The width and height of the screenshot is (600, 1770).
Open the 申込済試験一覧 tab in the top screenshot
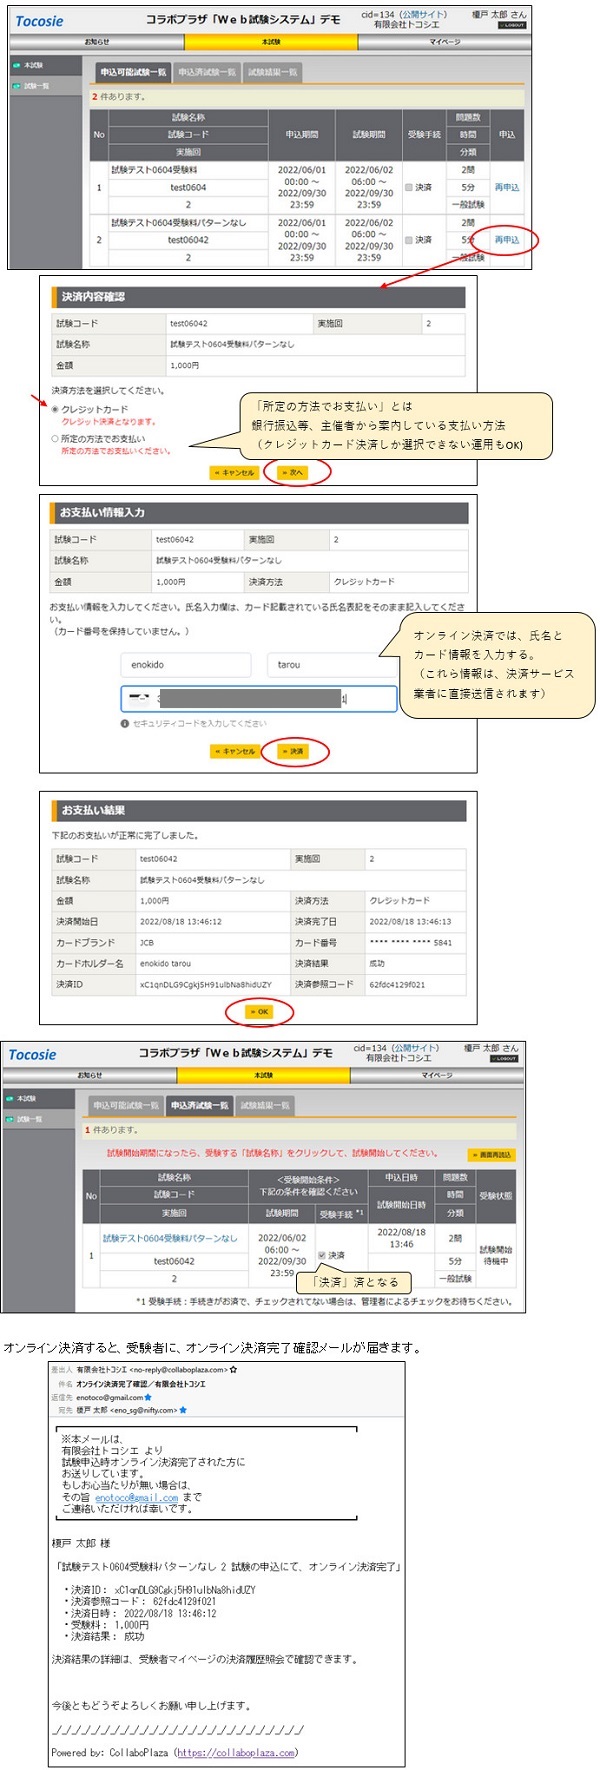207,72
